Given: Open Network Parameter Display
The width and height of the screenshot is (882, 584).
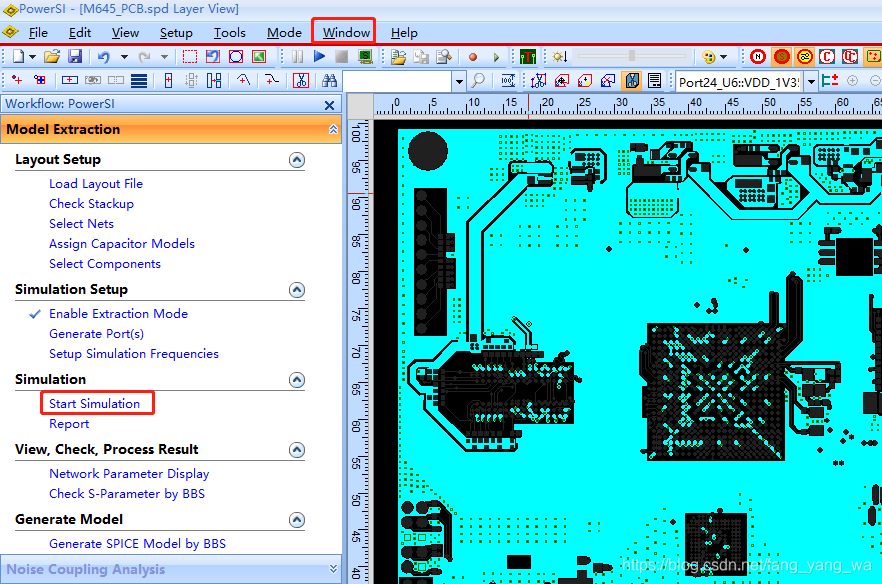Looking at the screenshot, I should tap(129, 474).
